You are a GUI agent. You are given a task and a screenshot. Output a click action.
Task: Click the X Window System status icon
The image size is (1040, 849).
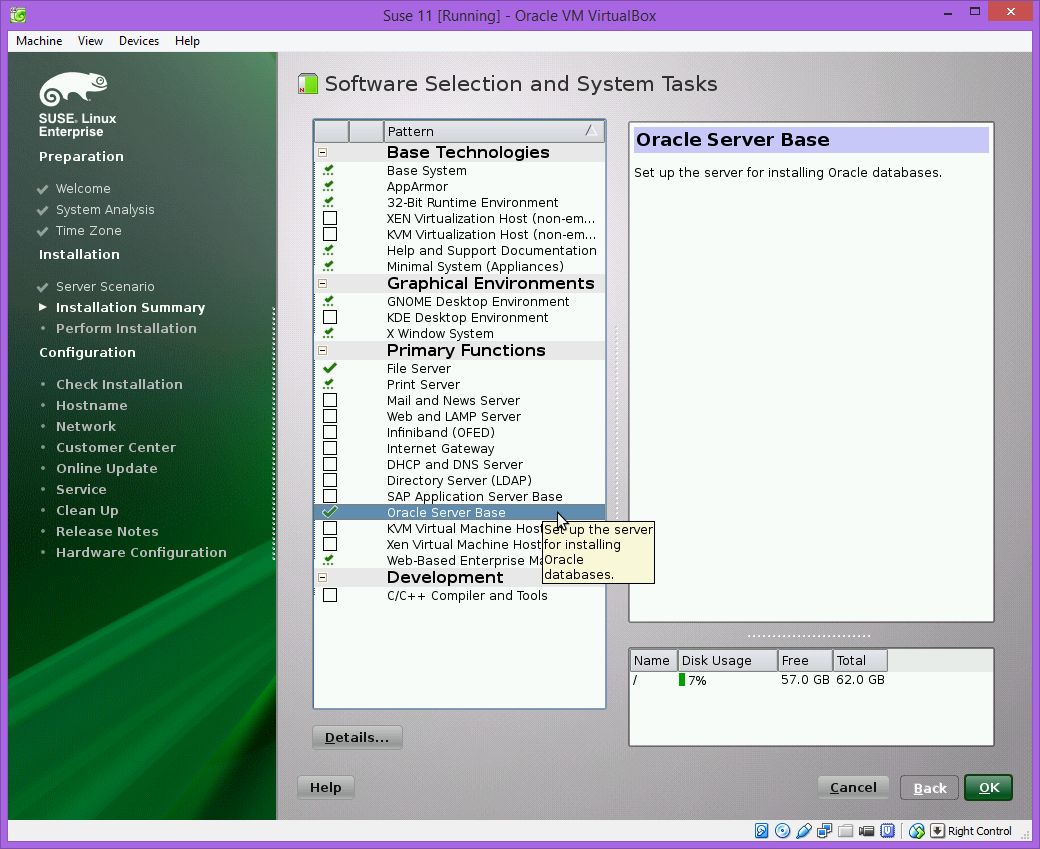(328, 334)
